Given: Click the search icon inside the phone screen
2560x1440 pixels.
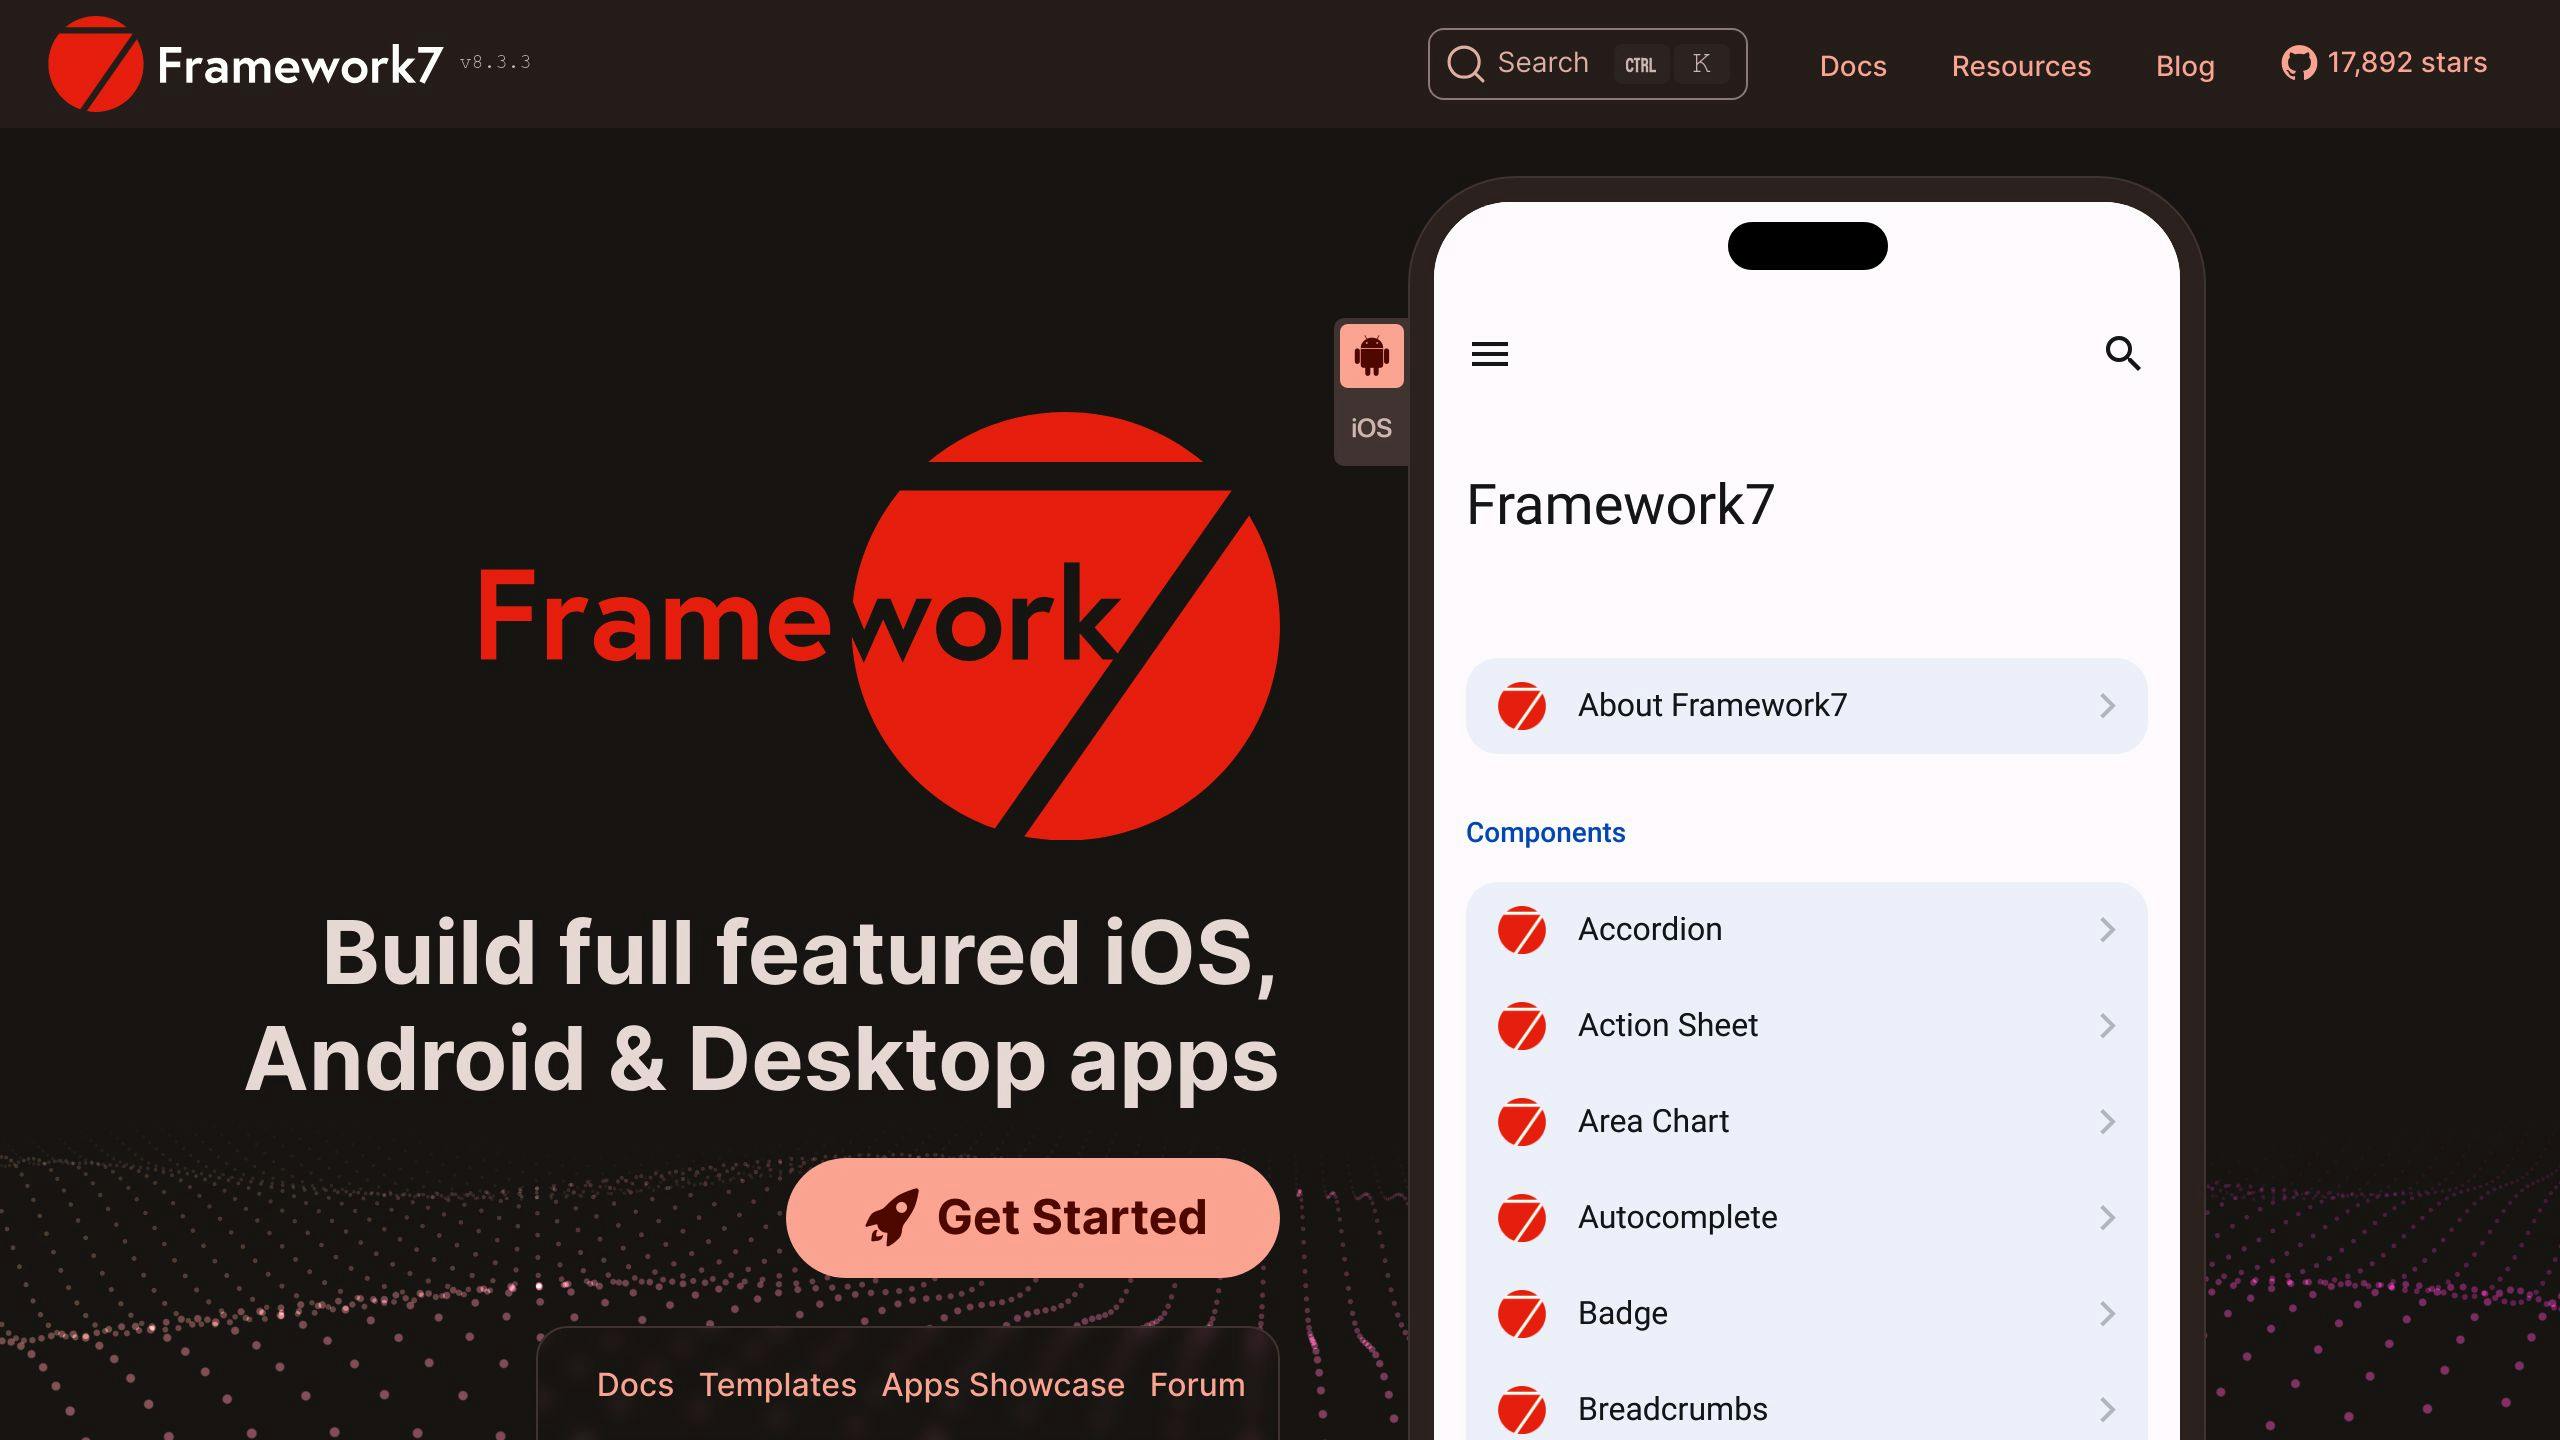Looking at the screenshot, I should 2124,354.
